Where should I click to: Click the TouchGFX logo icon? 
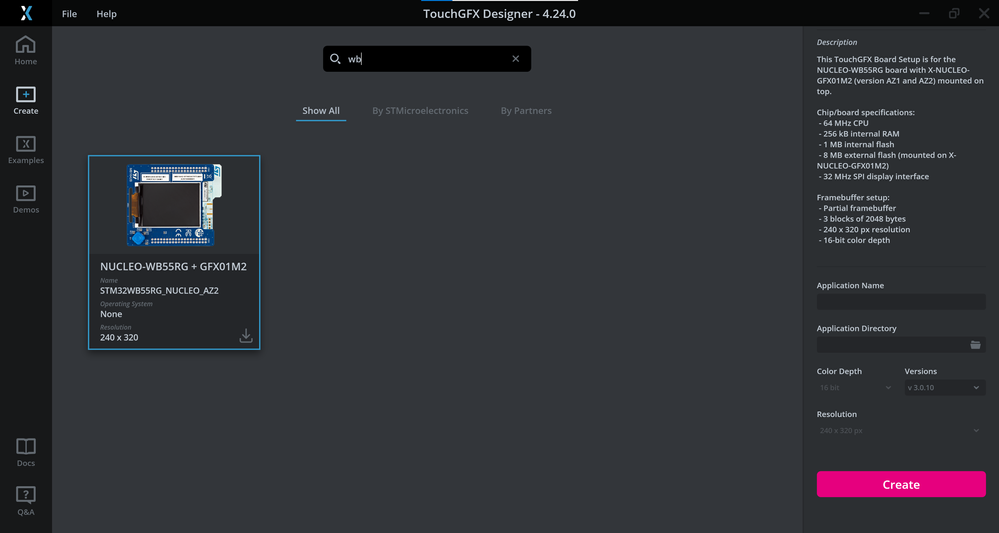click(26, 13)
